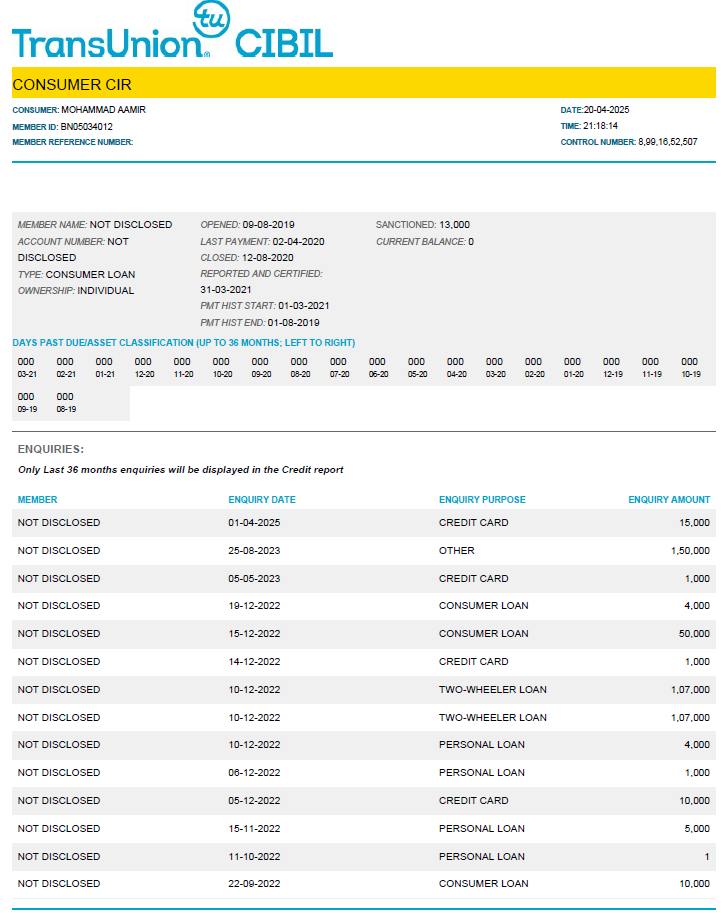This screenshot has width=723, height=913.
Task: Click the CONSUMER CIR yellow header title
Action: tap(72, 85)
